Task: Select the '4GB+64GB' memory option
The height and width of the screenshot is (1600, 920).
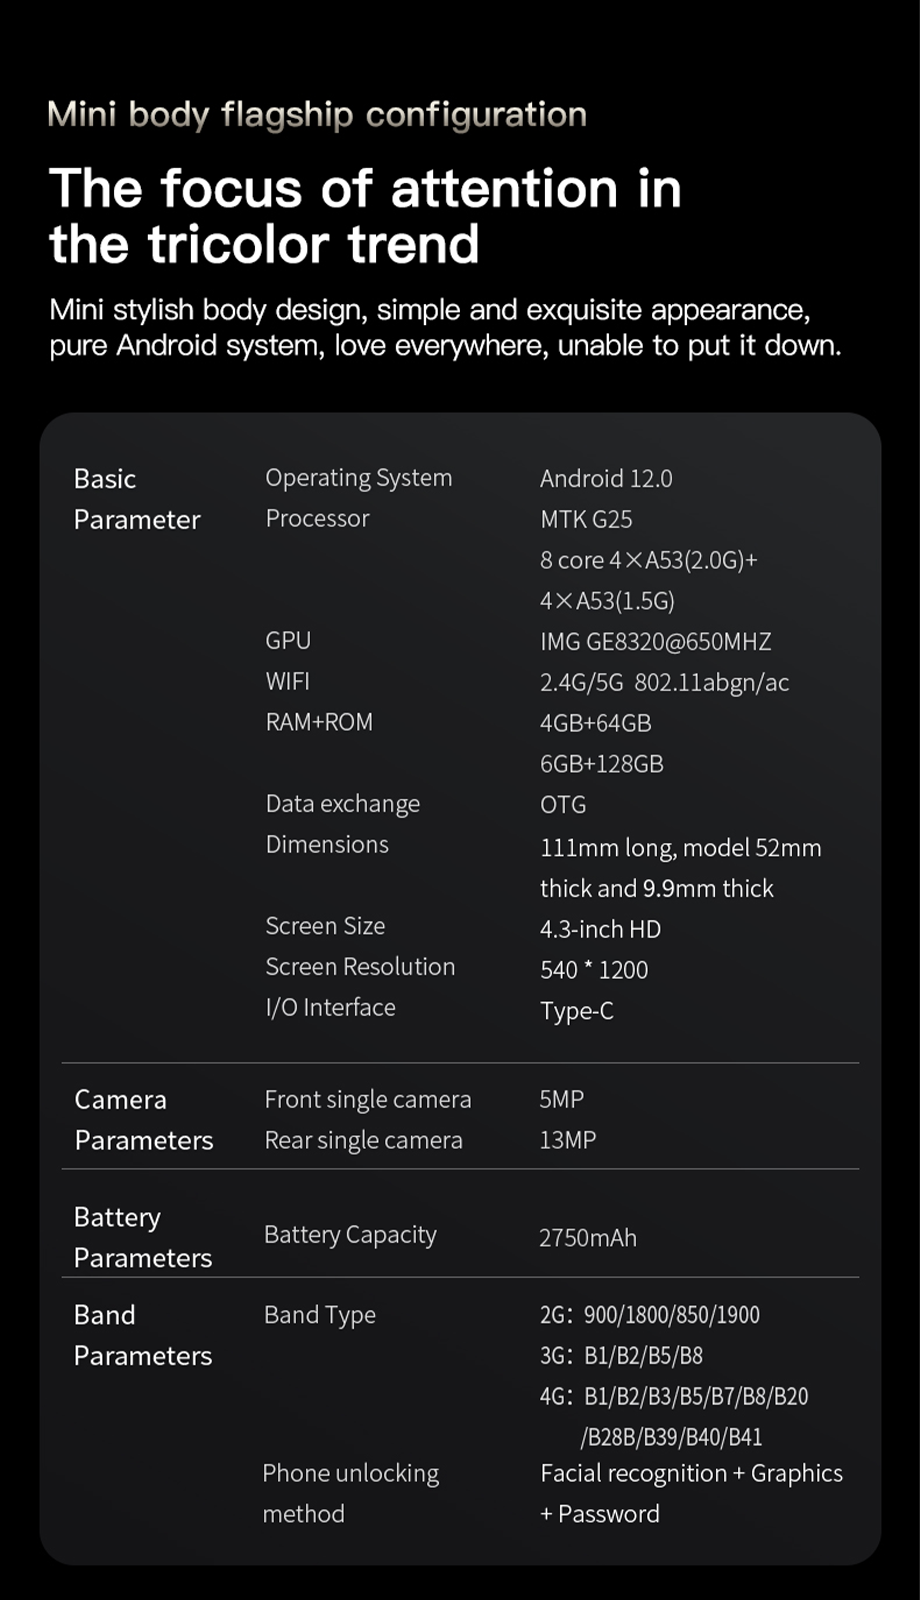Action: tap(595, 723)
